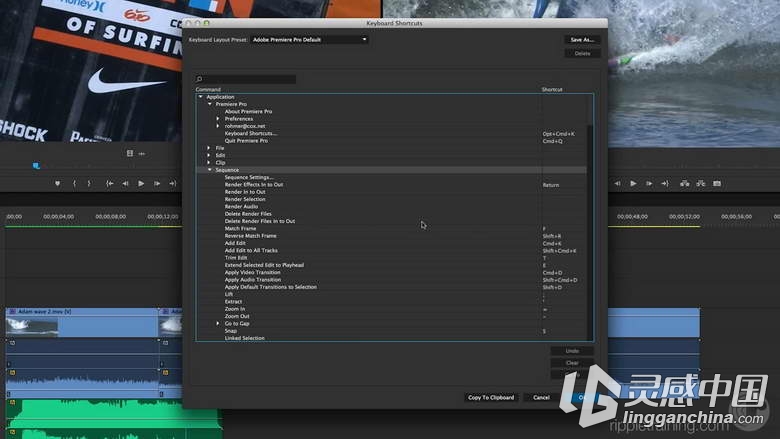Screen dimensions: 780x439
Task: Expand the Edit commands node
Action: tap(209, 155)
